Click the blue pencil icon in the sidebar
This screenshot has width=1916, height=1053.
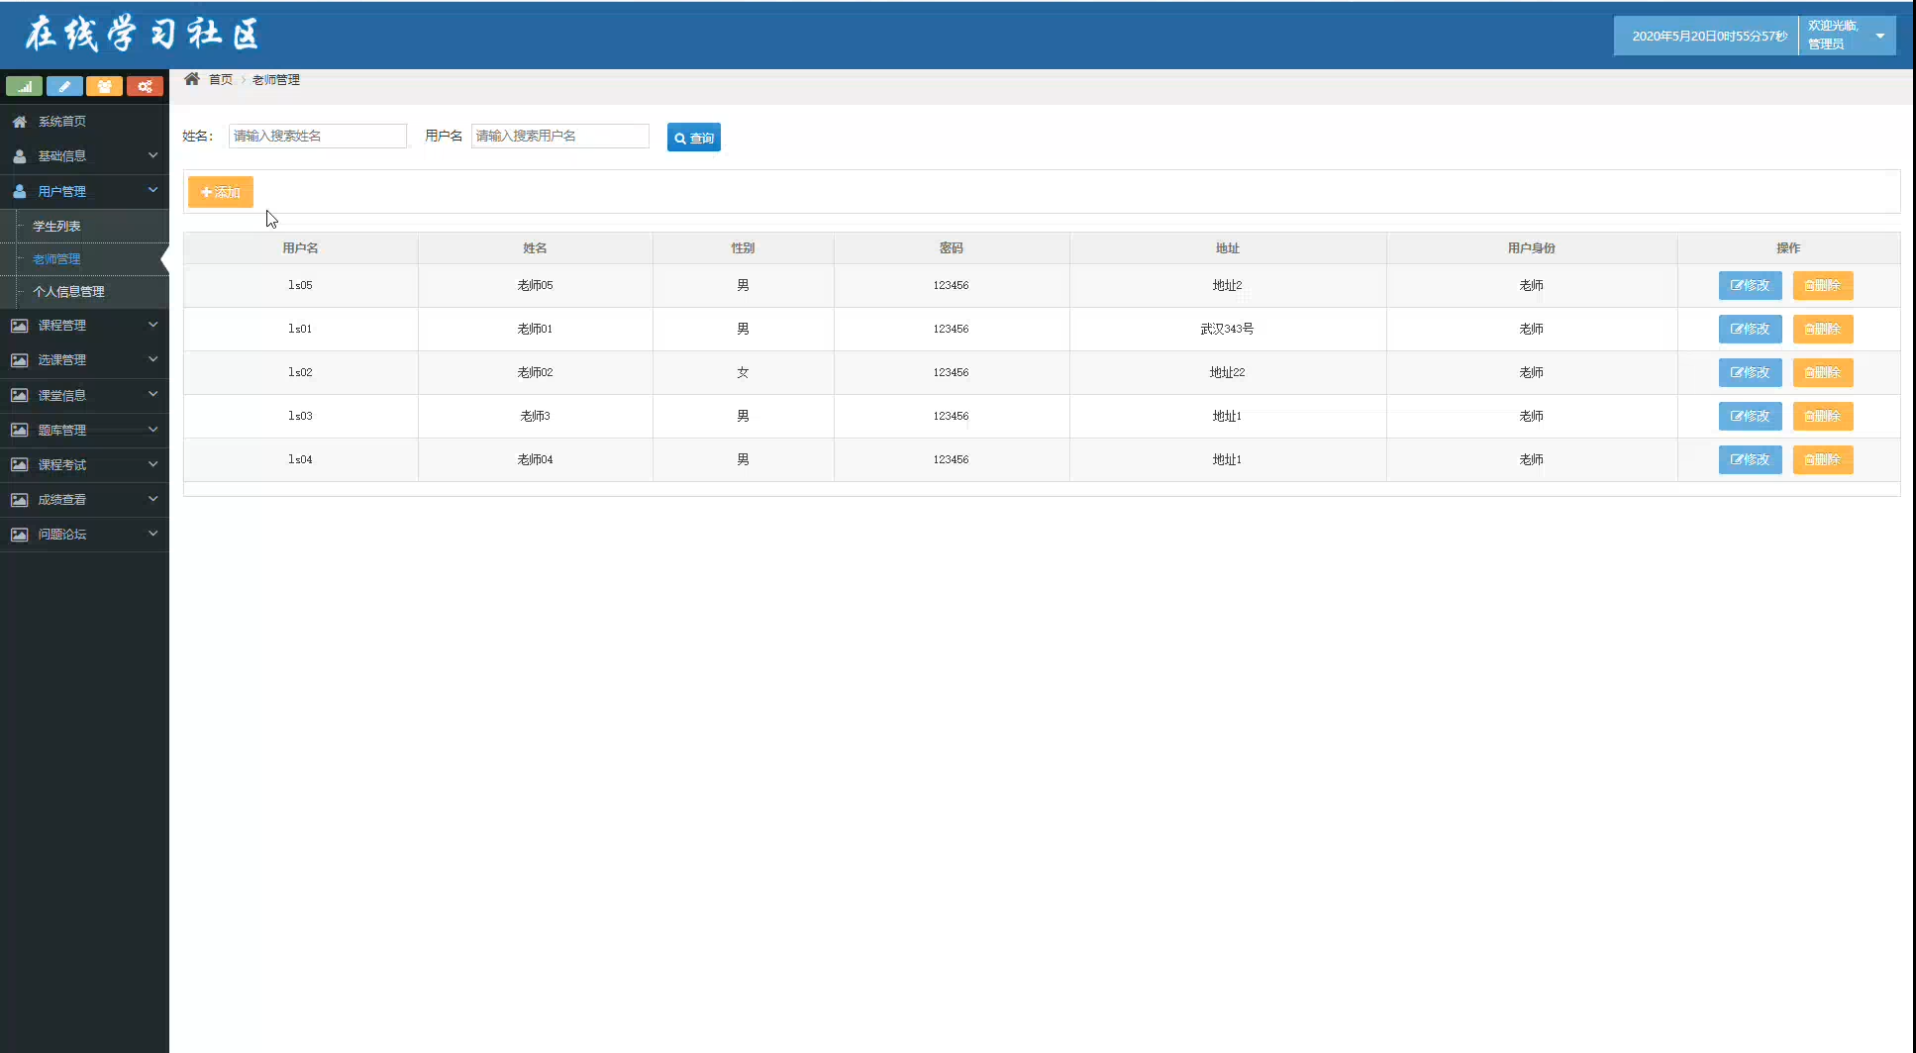point(64,87)
